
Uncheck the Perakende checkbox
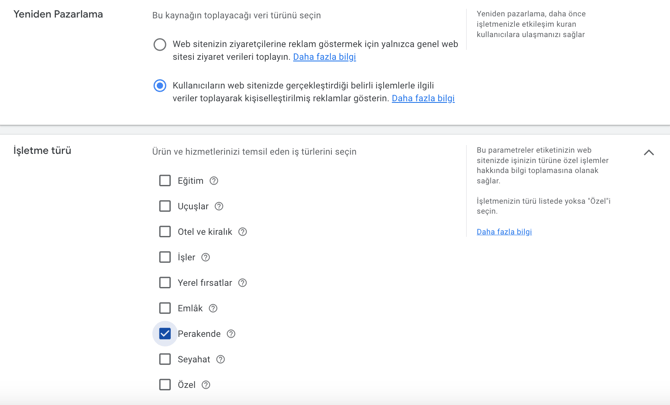165,334
